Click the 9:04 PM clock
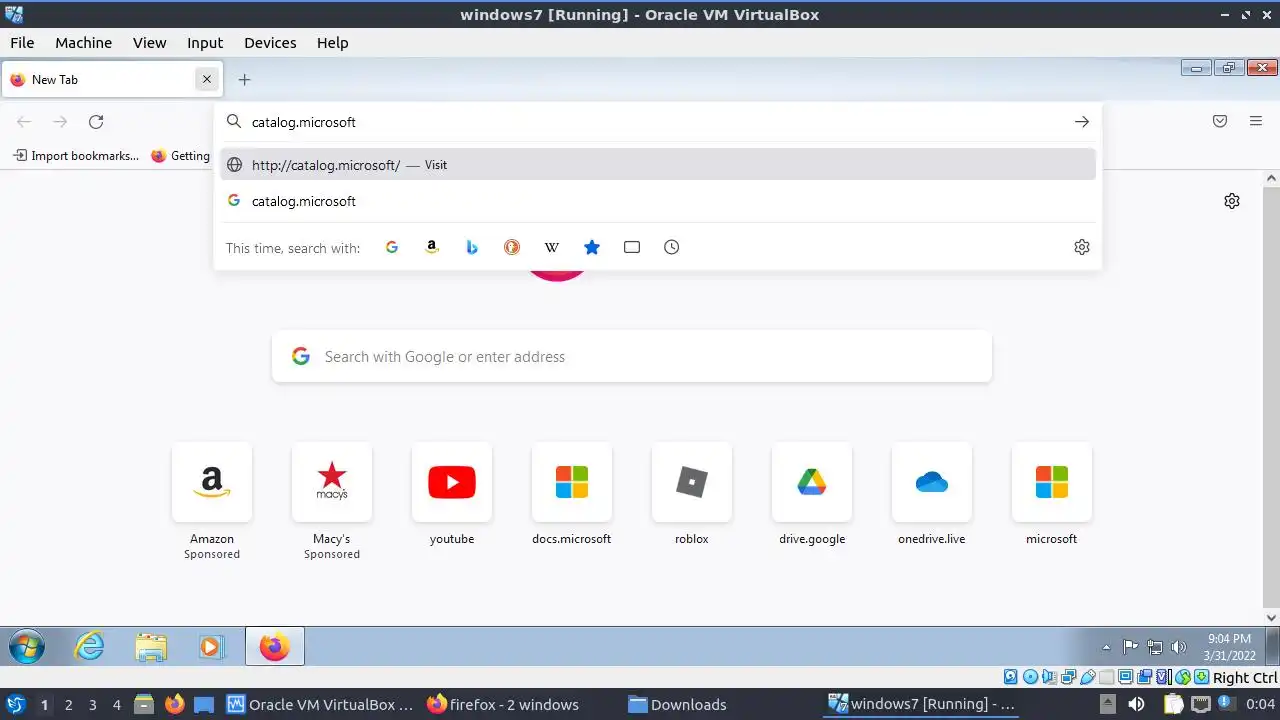Viewport: 1280px width, 720px height. (1229, 639)
